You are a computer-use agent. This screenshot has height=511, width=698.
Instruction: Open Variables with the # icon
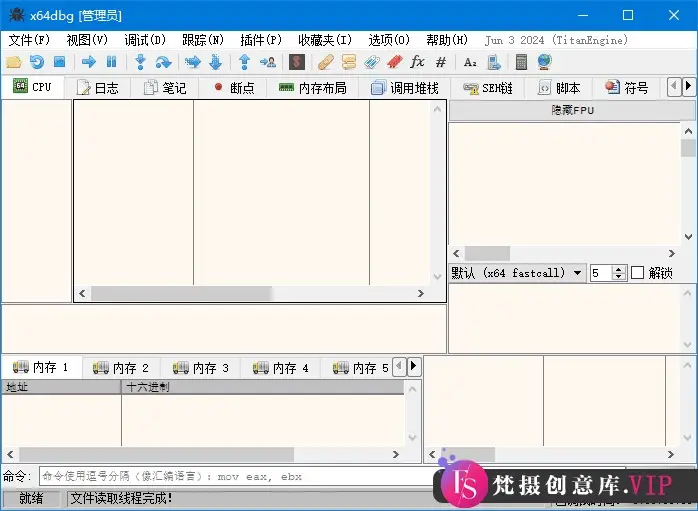441,62
